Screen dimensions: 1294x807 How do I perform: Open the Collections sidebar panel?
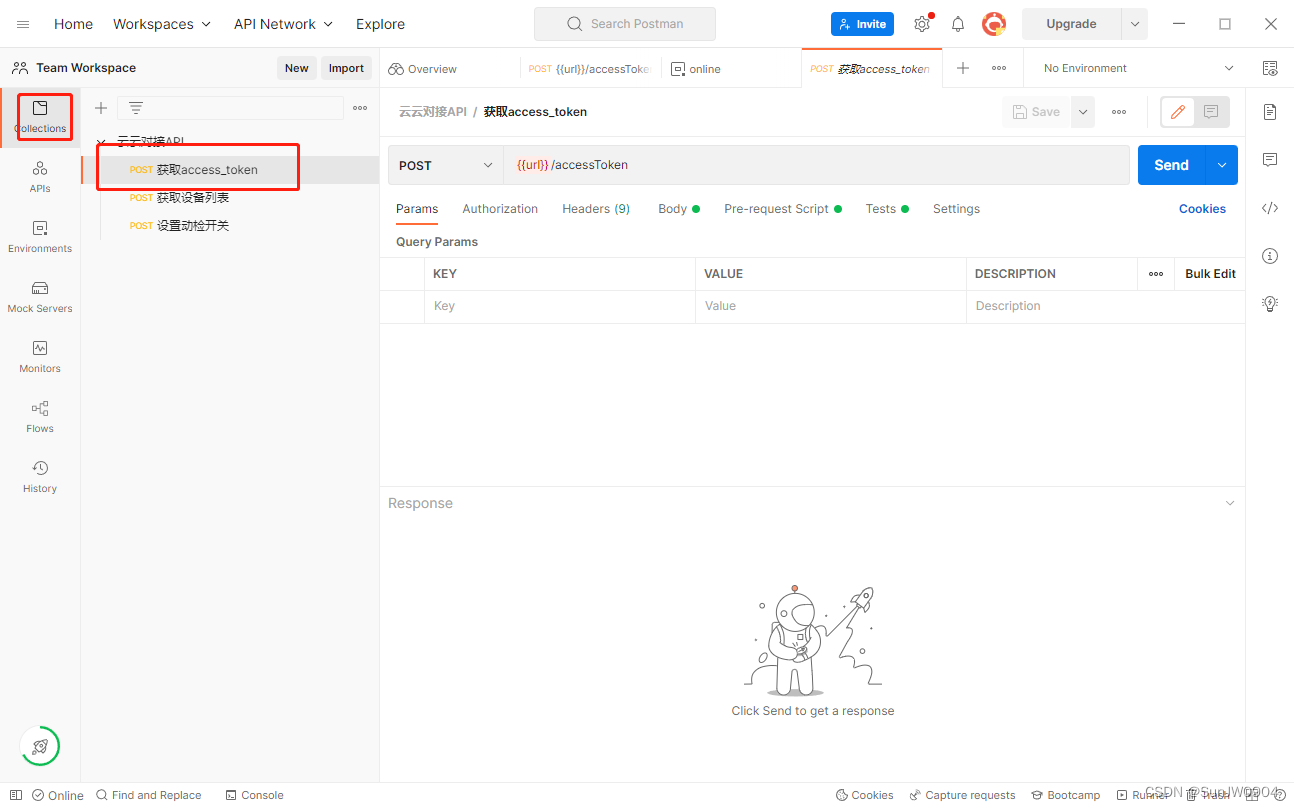coord(40,117)
